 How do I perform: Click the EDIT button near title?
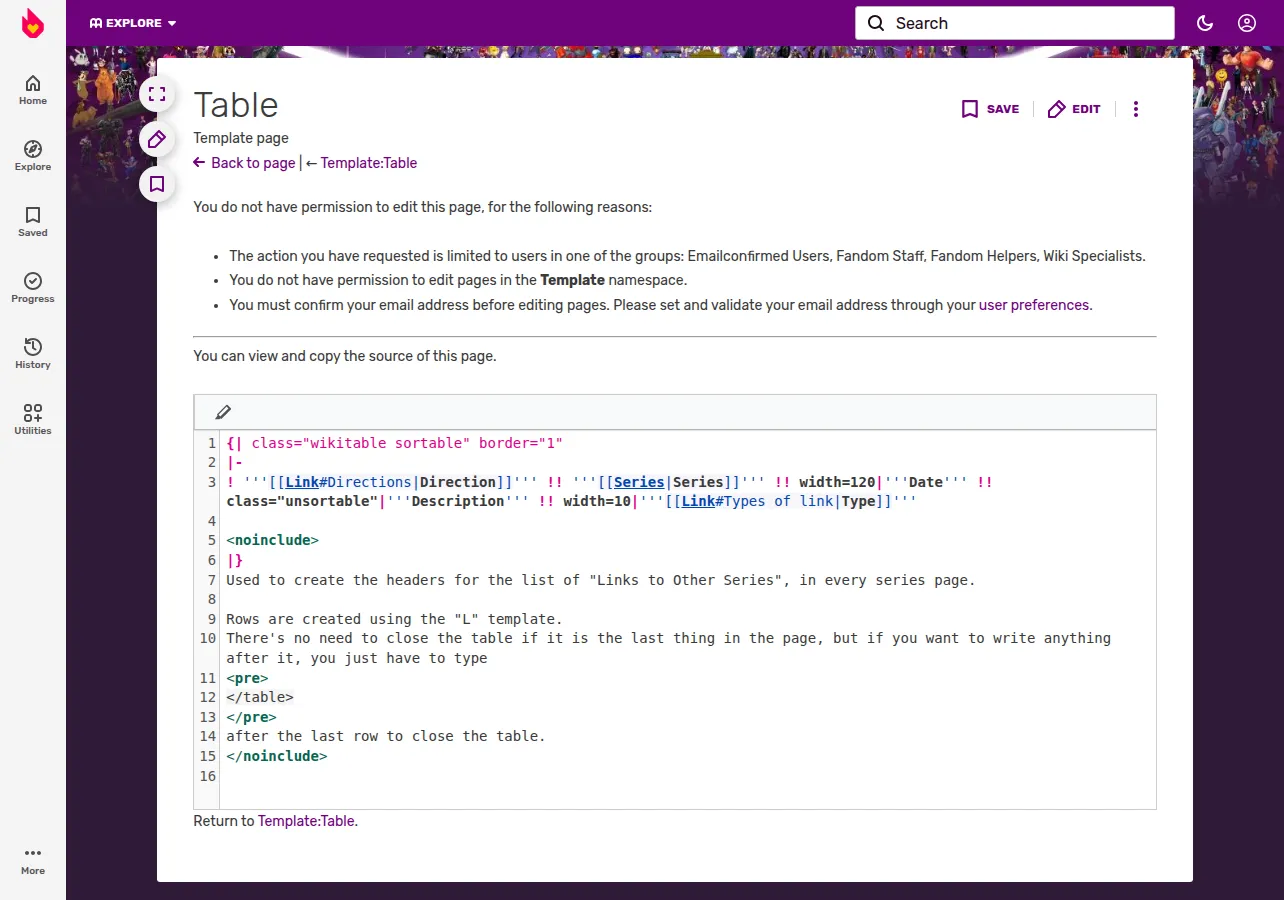pos(1074,109)
